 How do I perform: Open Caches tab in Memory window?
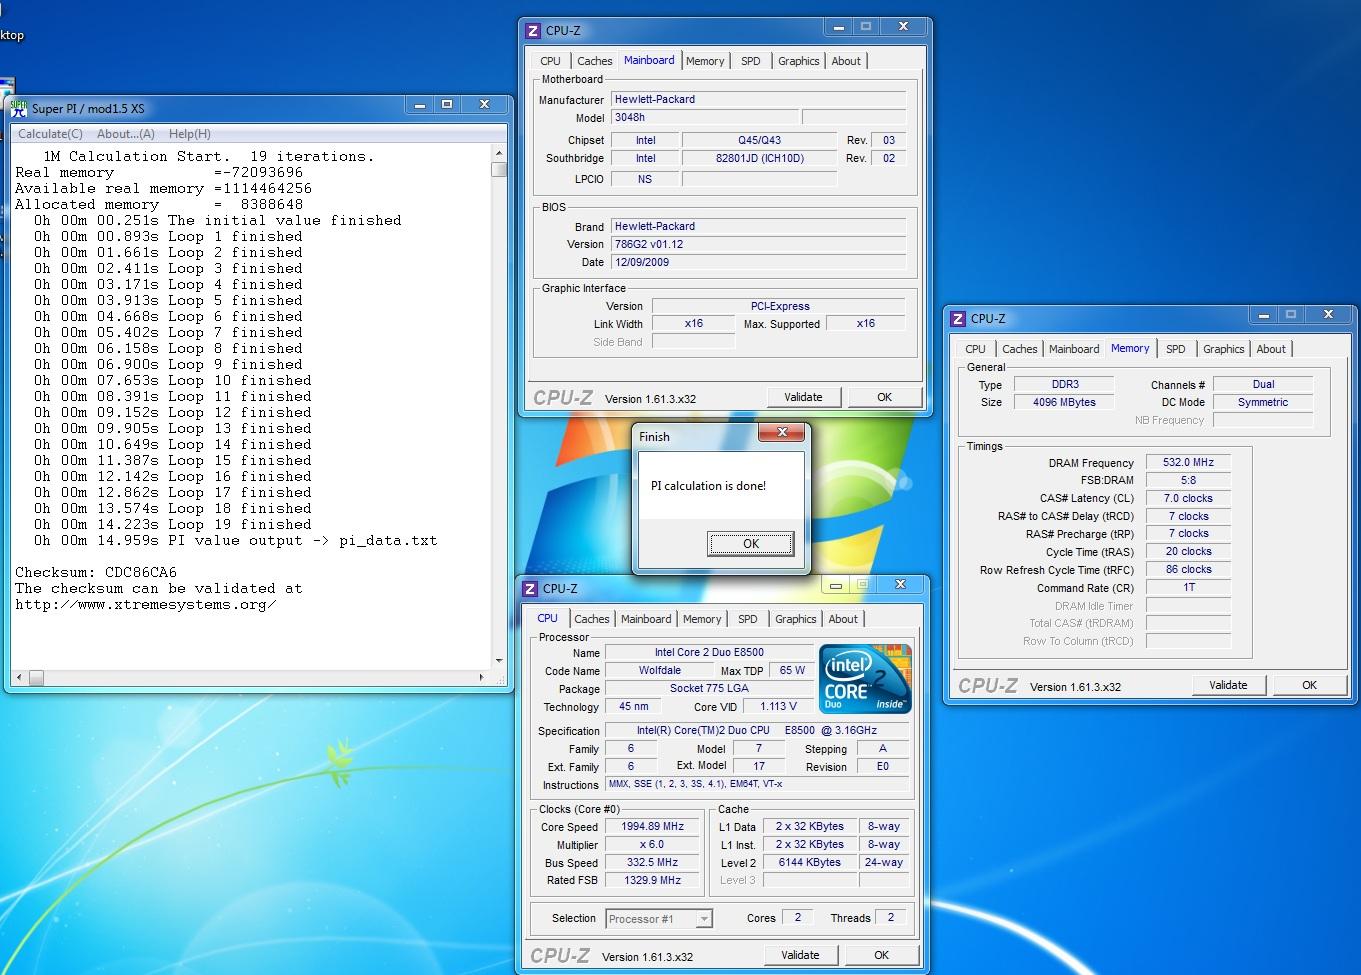tap(1020, 349)
